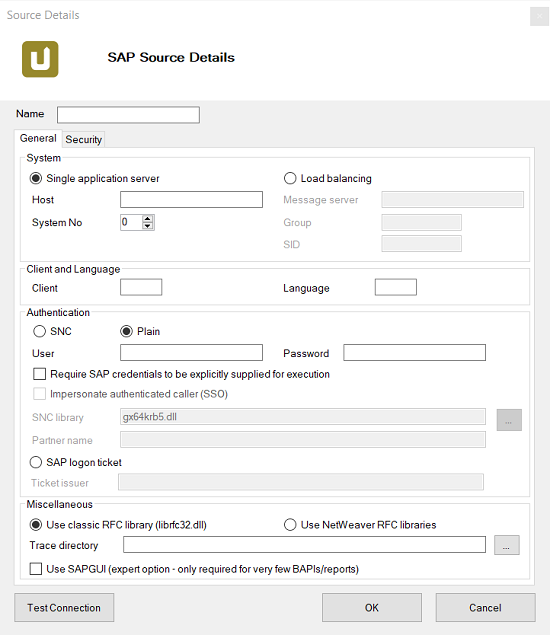This screenshot has width=550, height=635.
Task: Switch to the Security tab
Action: tap(83, 139)
